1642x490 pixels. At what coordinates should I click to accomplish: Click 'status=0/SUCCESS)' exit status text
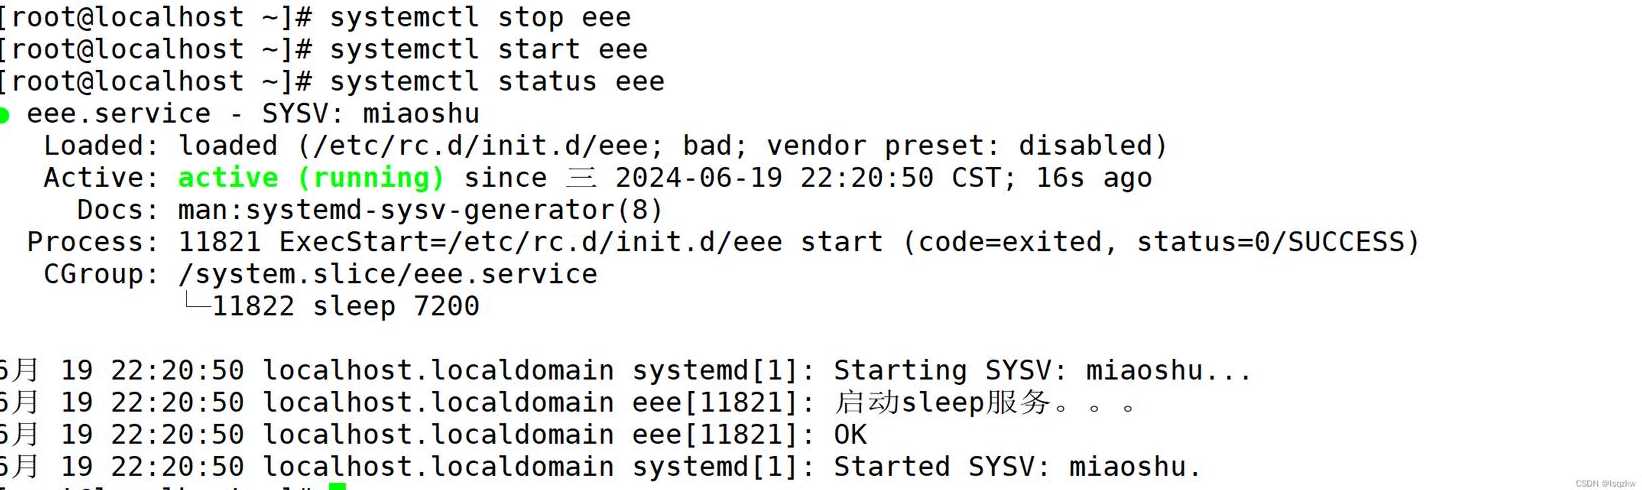[x=1278, y=242]
